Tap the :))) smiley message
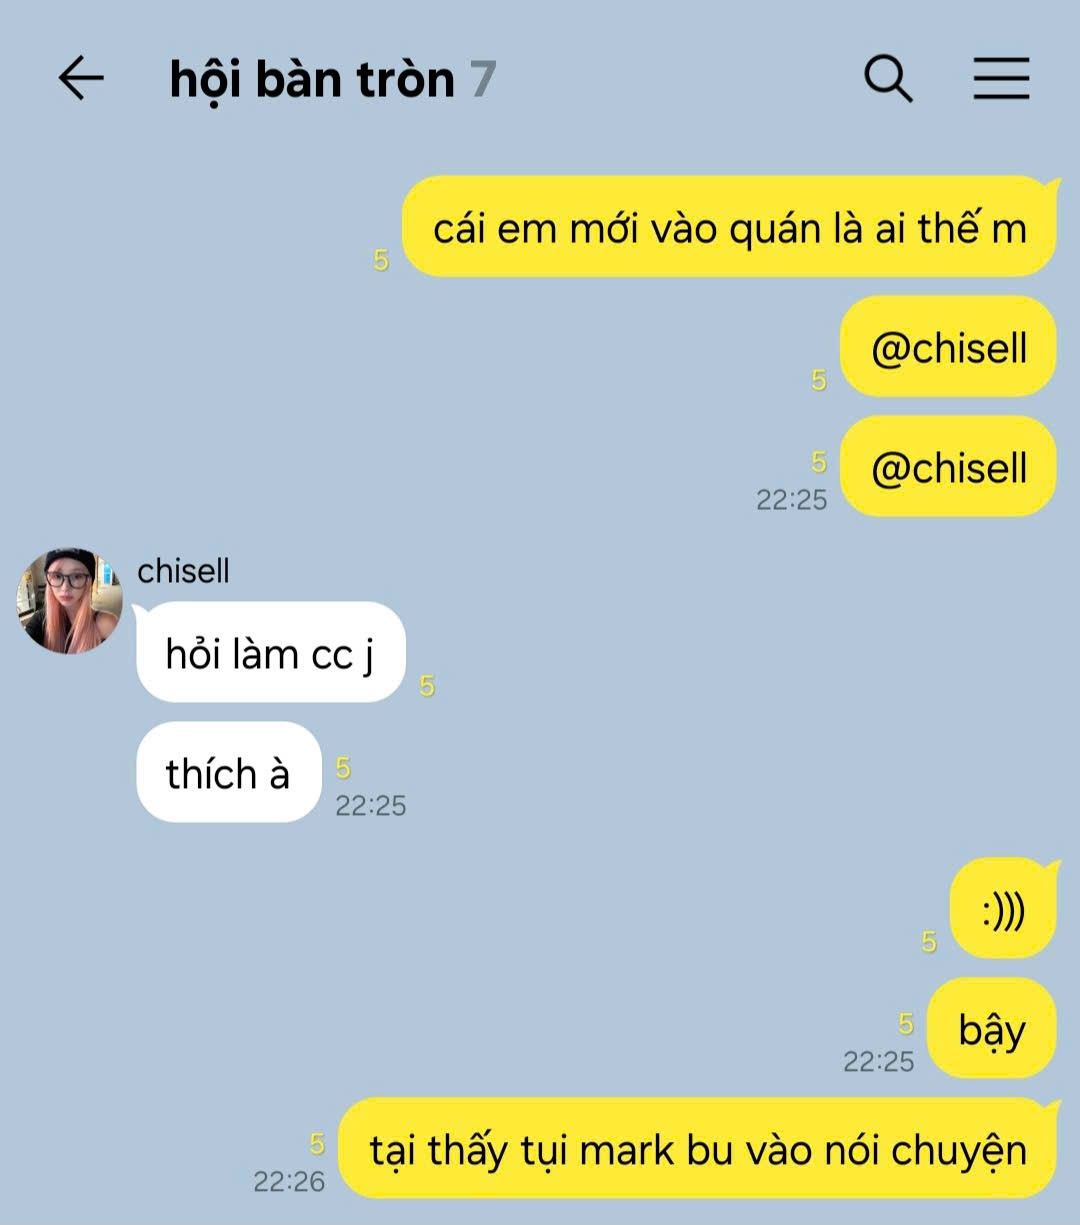1080x1225 pixels. (1003, 909)
